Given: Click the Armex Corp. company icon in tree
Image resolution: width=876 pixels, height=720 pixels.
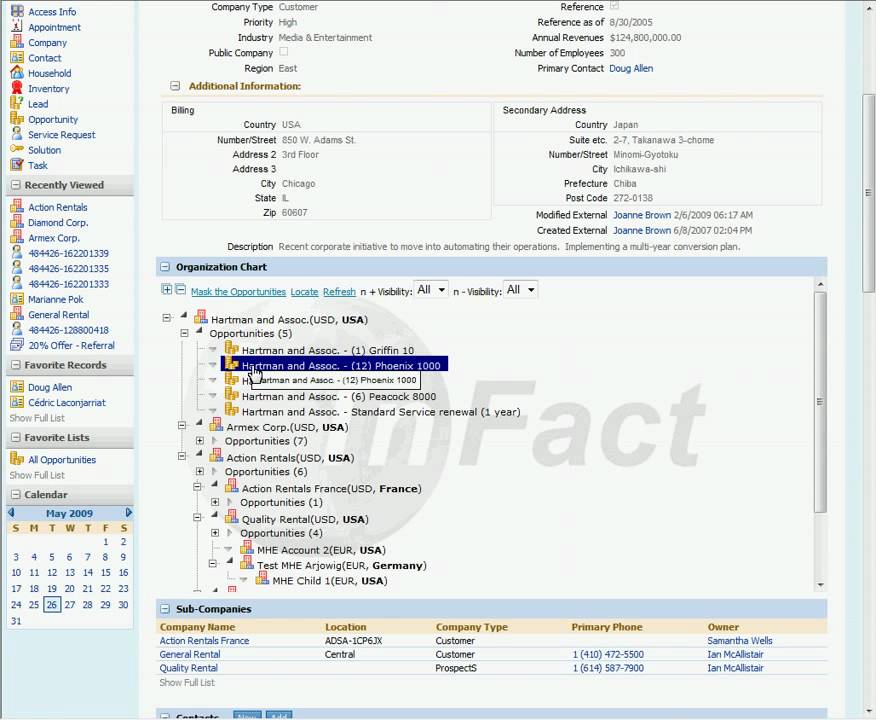Looking at the screenshot, I should point(216,425).
